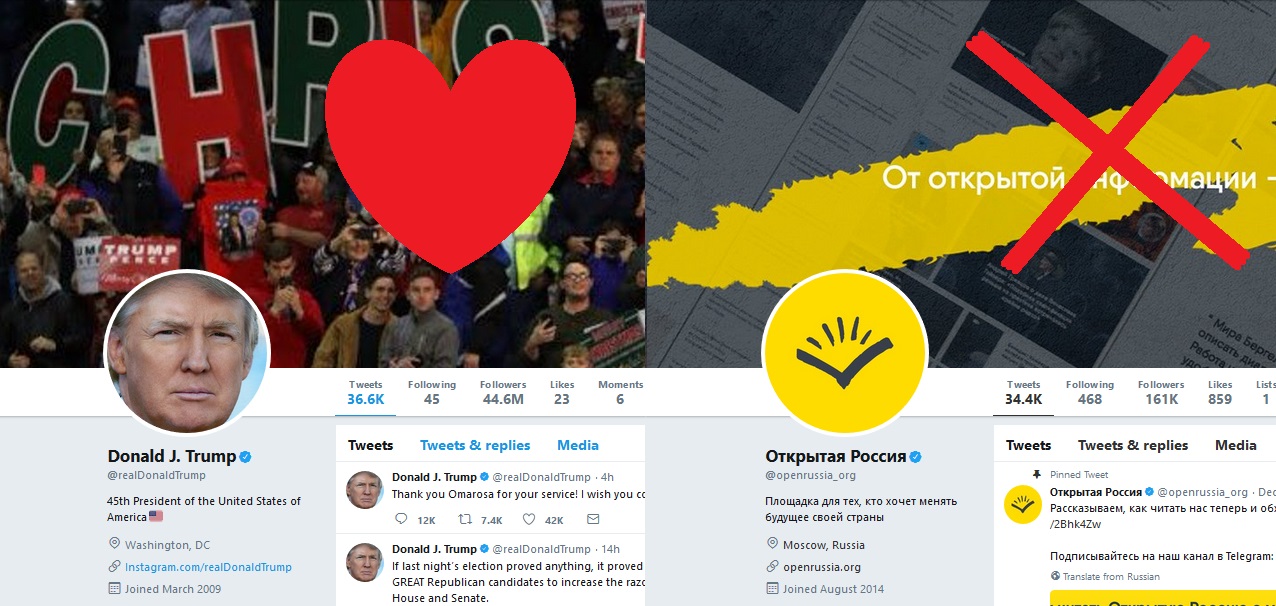Click the envelope message icon on the tweet

[x=593, y=519]
